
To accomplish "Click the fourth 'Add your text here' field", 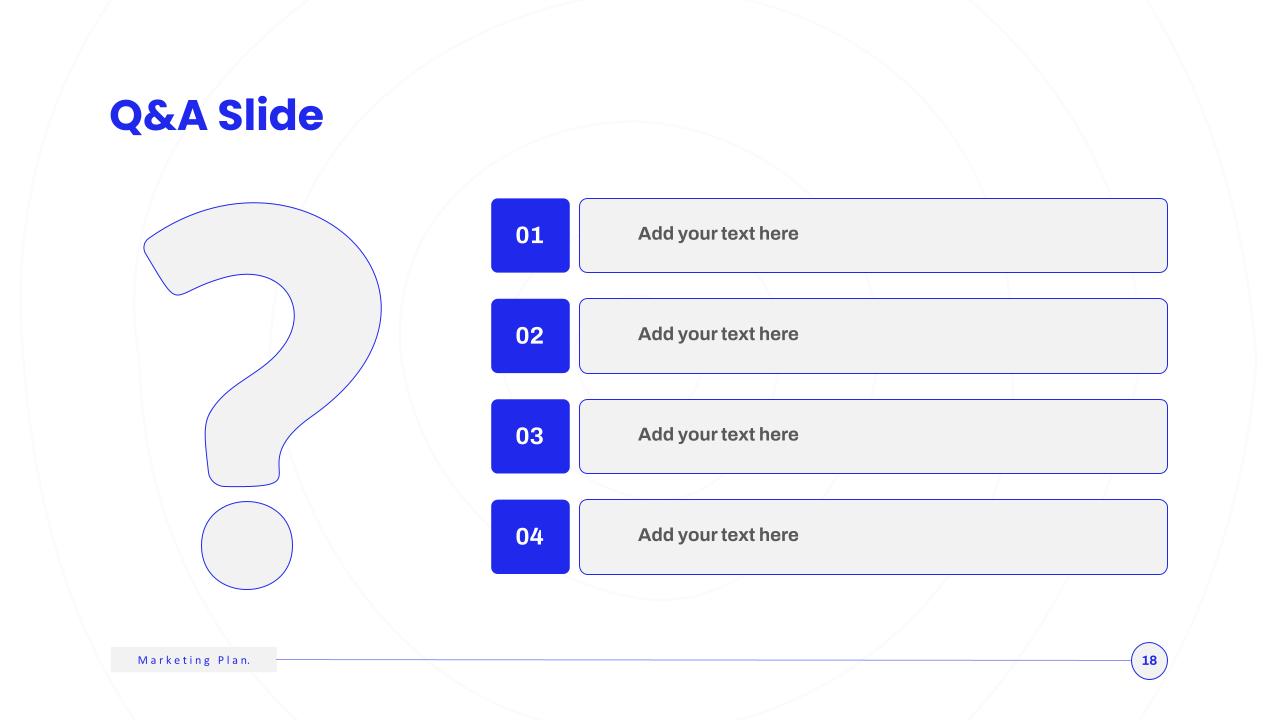I will pyautogui.click(x=873, y=537).
